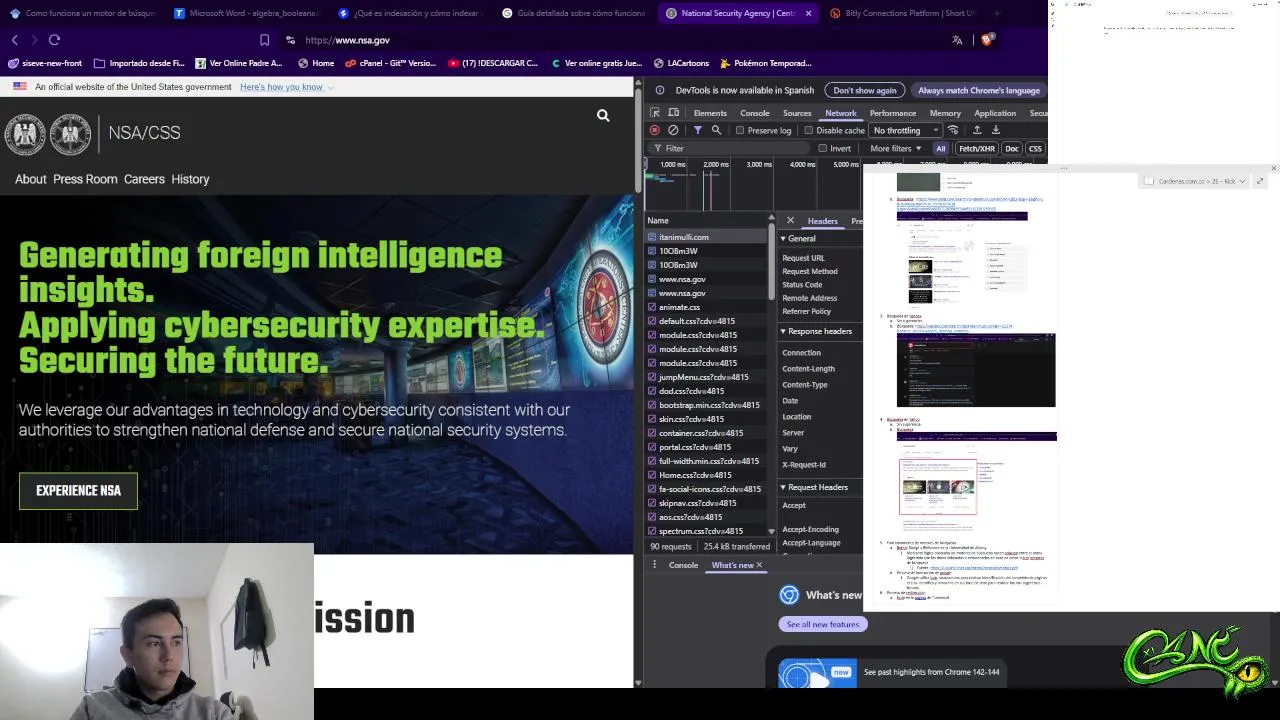Open the Console tab in the drawer

click(x=683, y=565)
